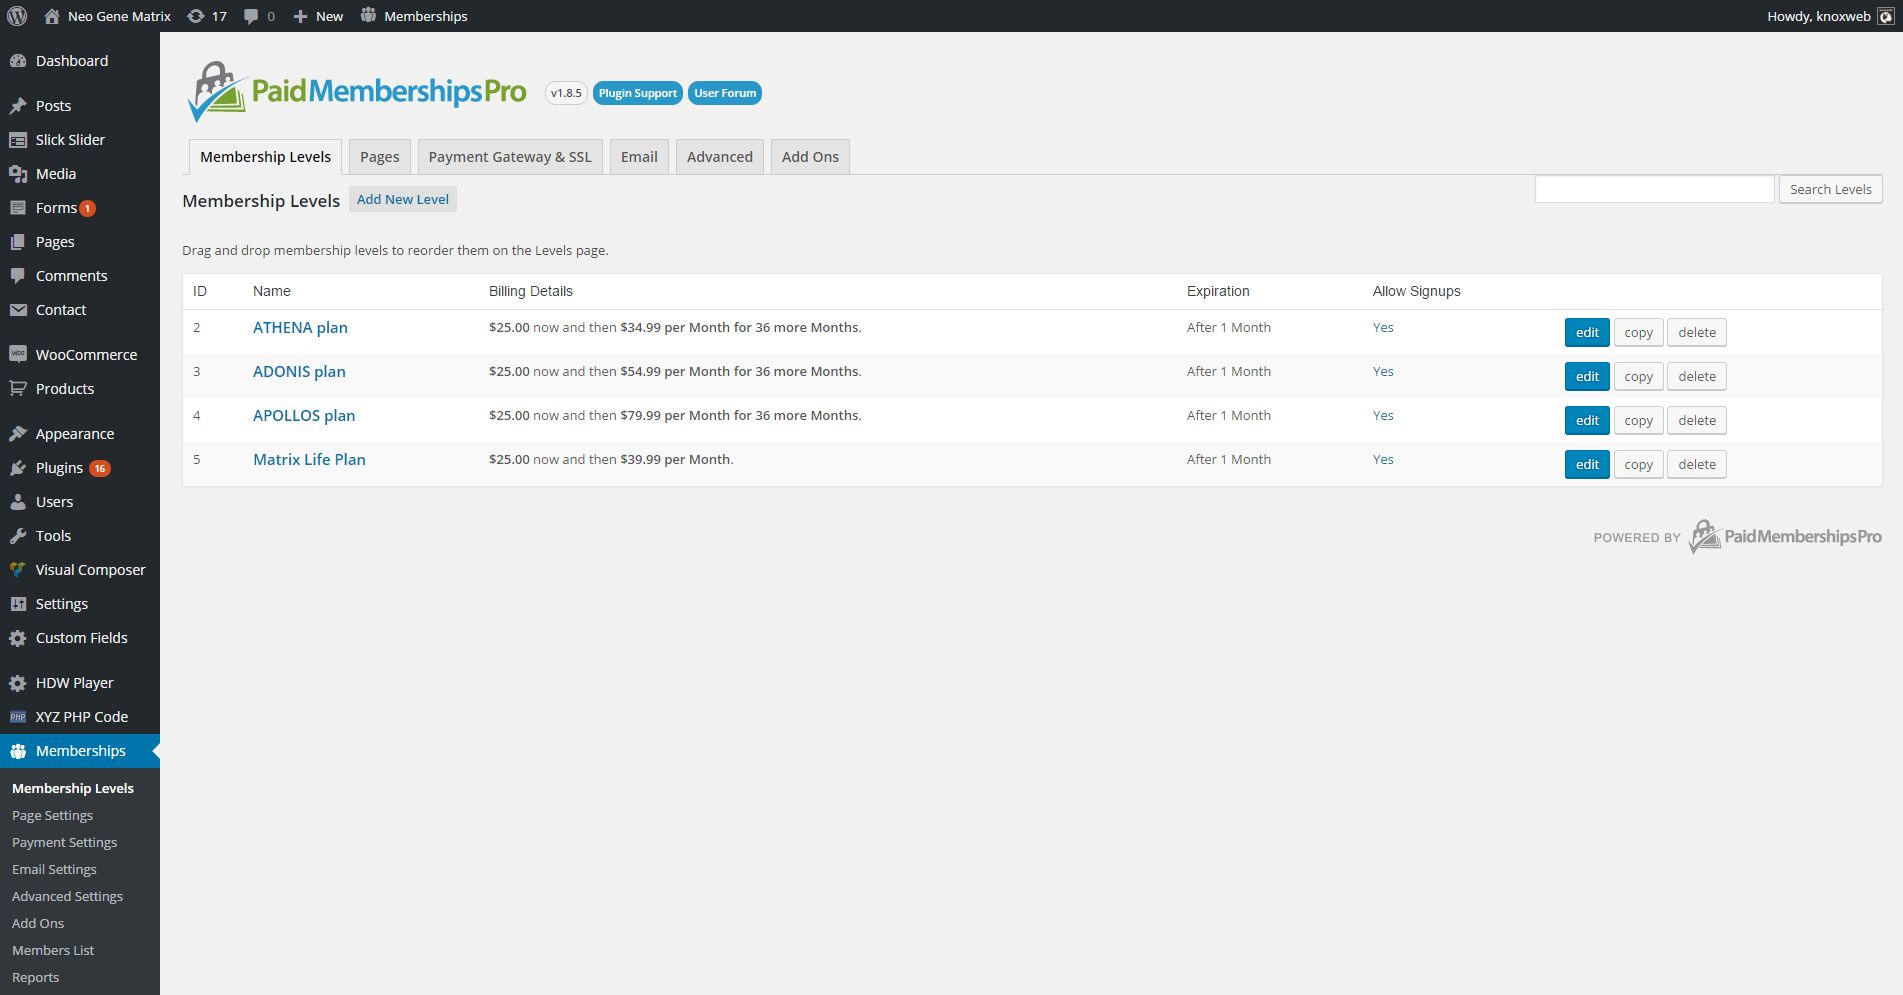Viewport: 1903px width, 995px height.
Task: Click the WooCommerce icon
Action: pos(18,355)
